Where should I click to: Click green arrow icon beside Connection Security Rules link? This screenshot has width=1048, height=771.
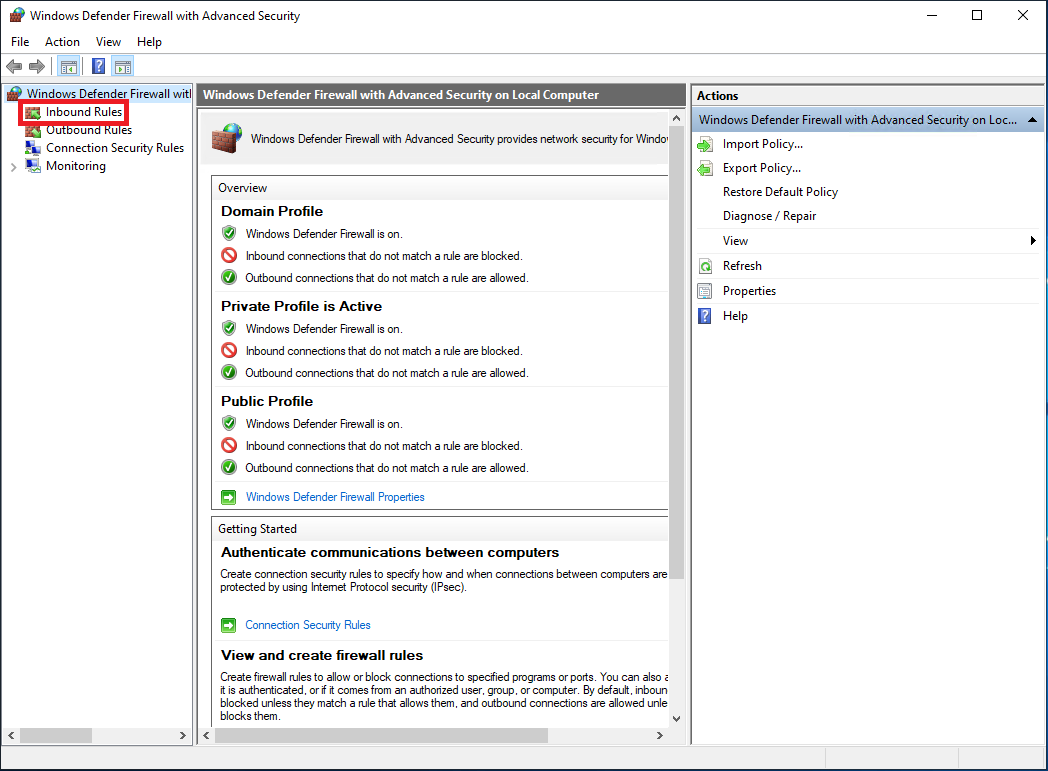[229, 625]
